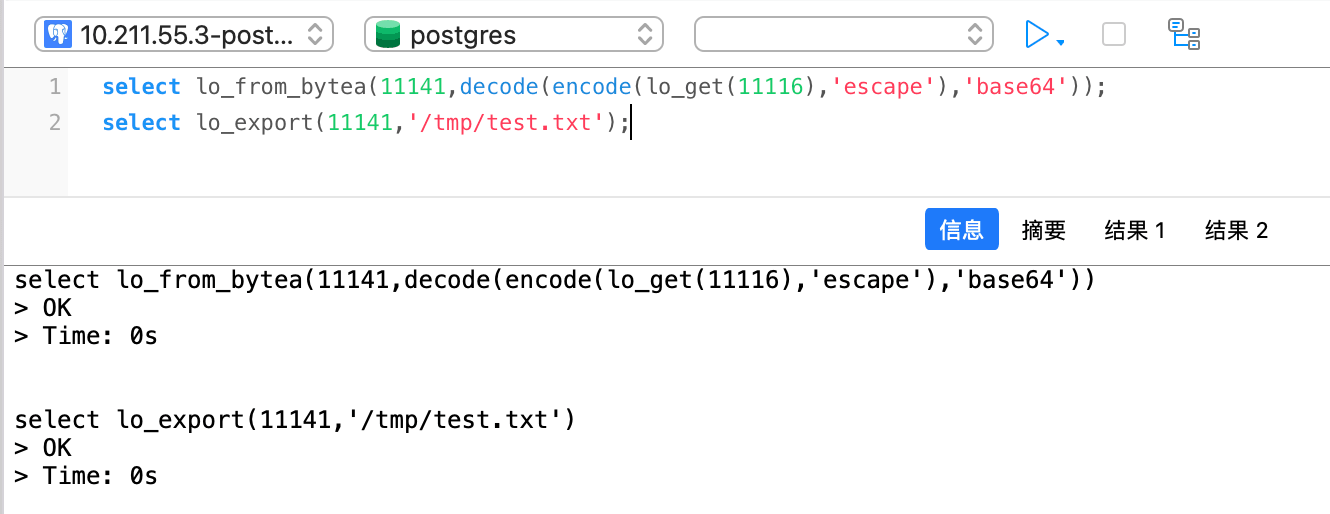Open the empty schema dropdown
The image size is (1330, 514).
[843, 35]
